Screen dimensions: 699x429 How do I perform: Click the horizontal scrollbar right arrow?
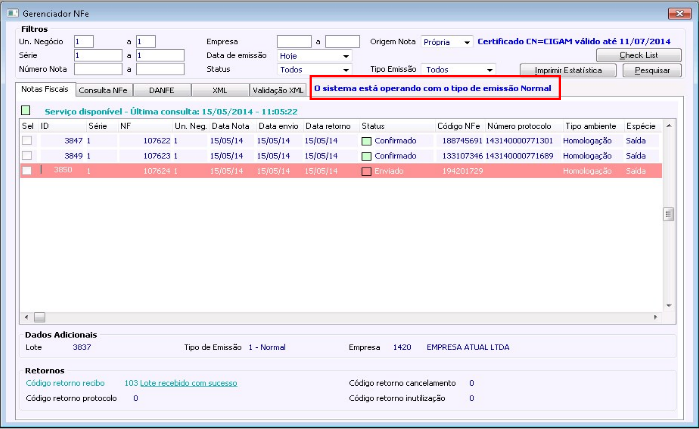655,317
